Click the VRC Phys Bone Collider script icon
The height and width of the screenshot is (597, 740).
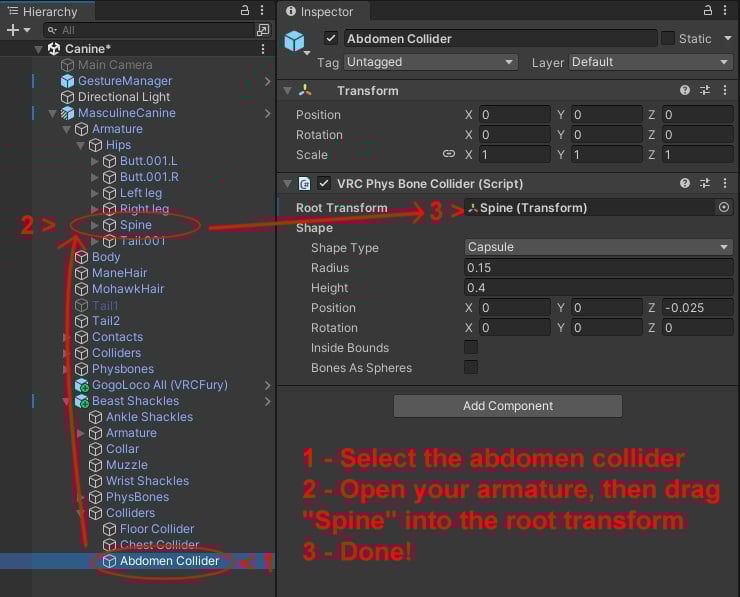[304, 184]
